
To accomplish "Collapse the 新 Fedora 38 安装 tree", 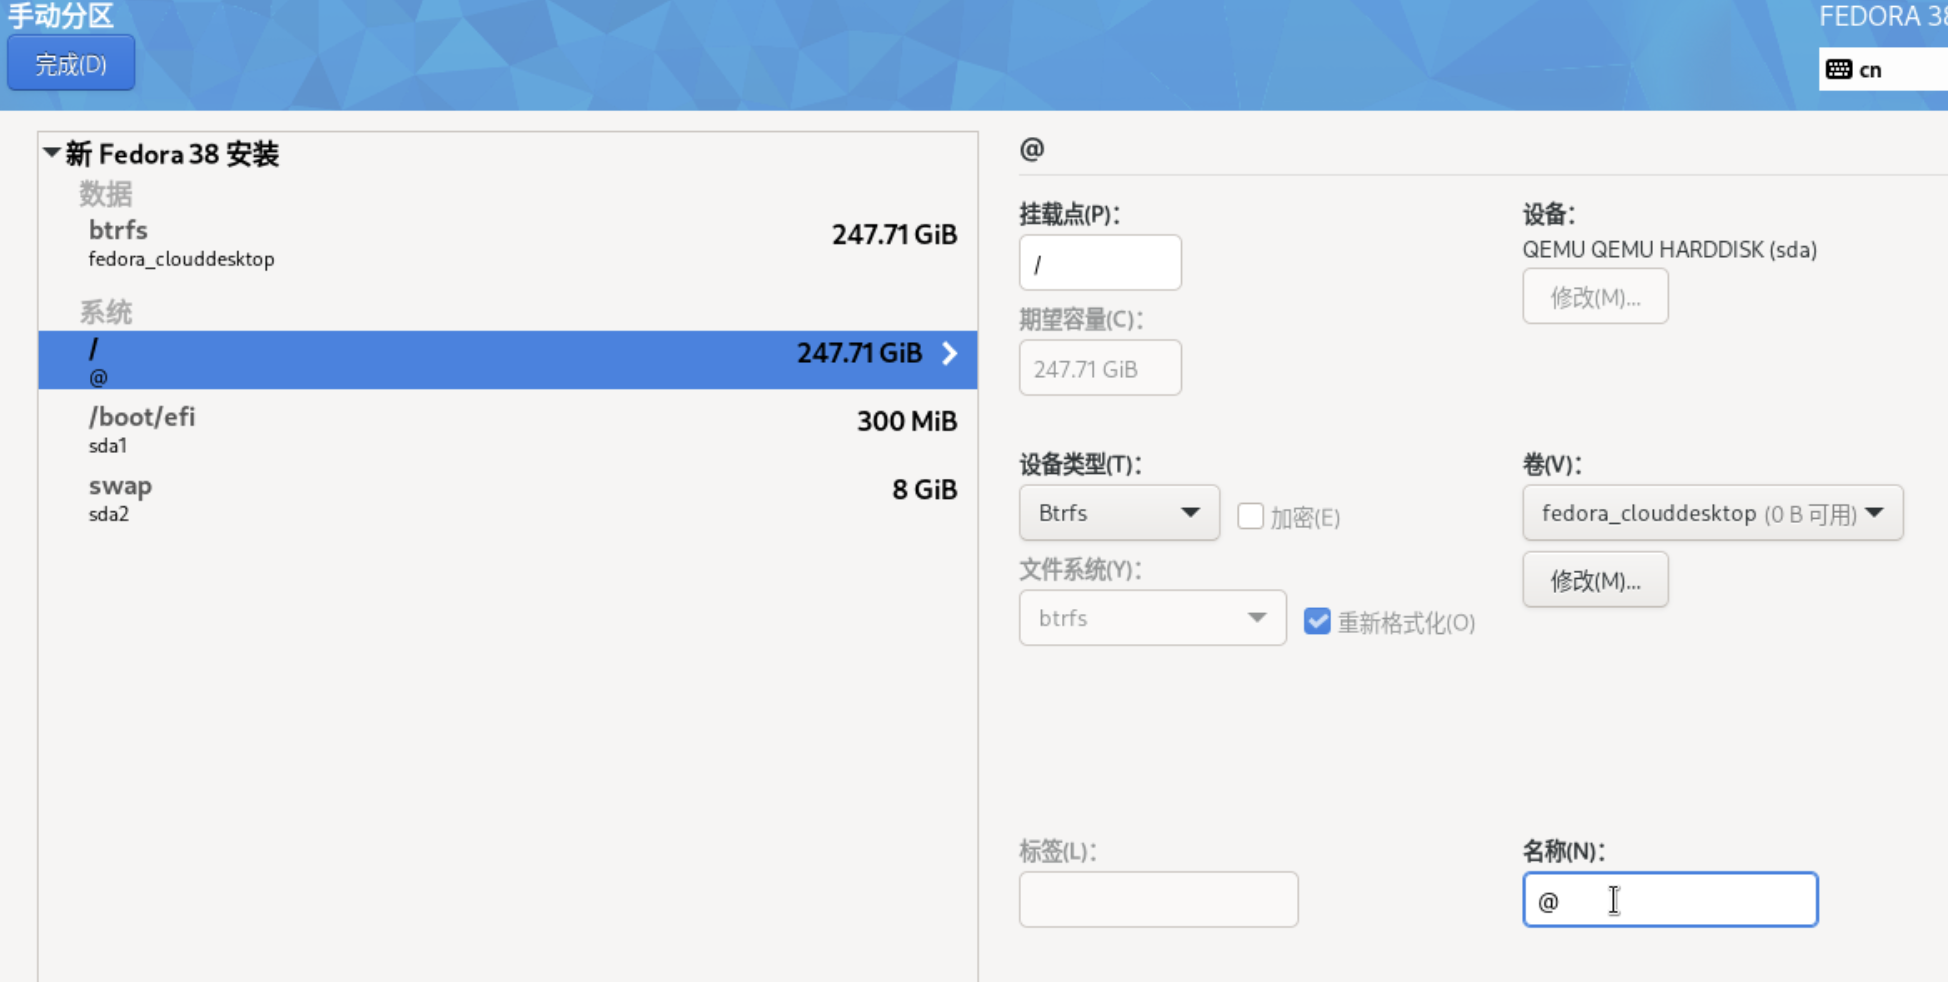I will [x=51, y=153].
